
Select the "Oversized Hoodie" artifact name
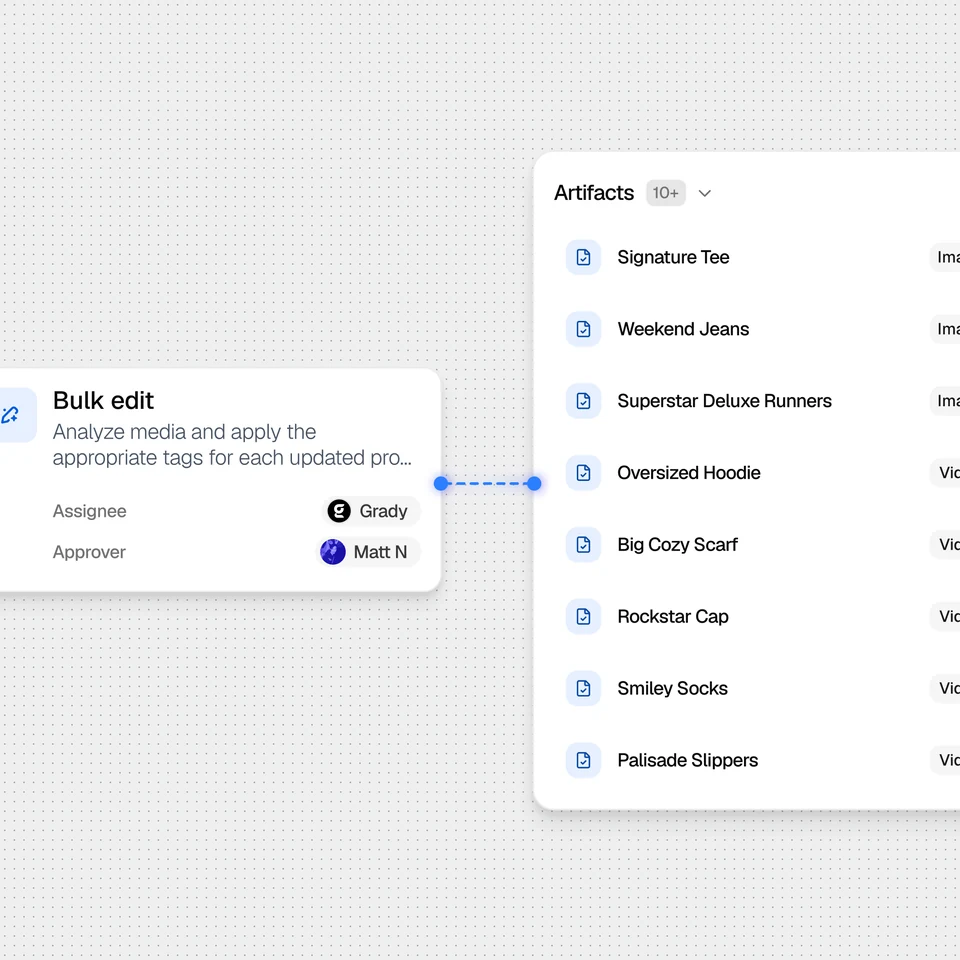point(689,473)
